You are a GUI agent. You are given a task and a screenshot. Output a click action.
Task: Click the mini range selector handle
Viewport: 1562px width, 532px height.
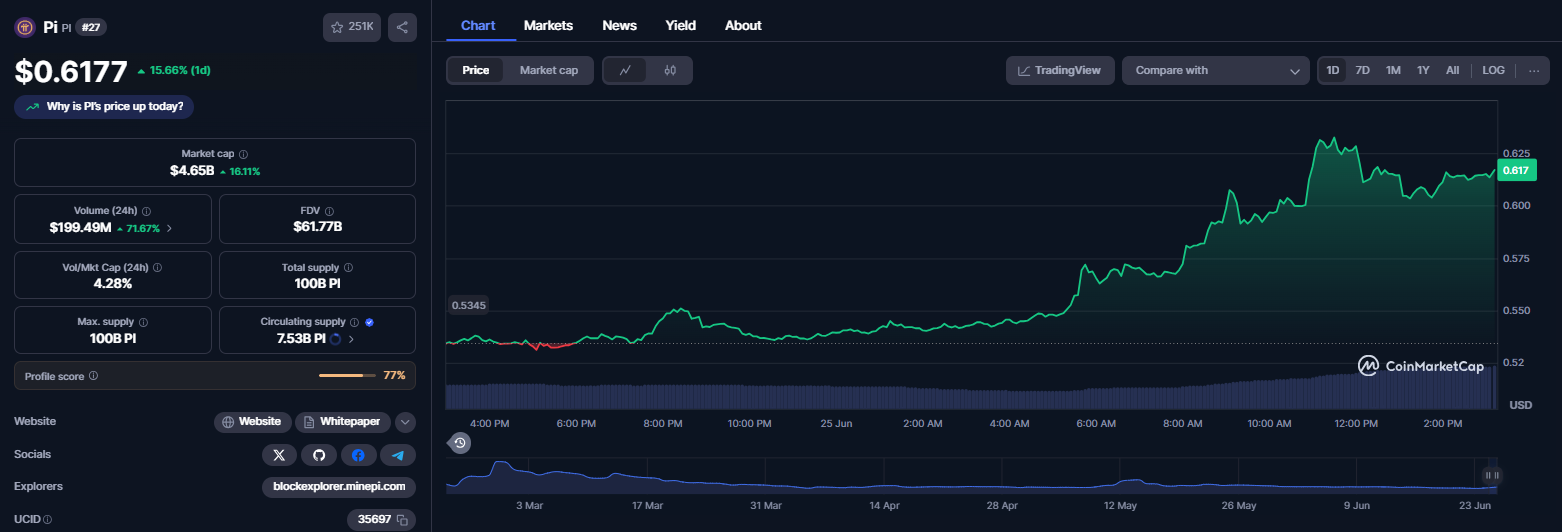click(1491, 475)
